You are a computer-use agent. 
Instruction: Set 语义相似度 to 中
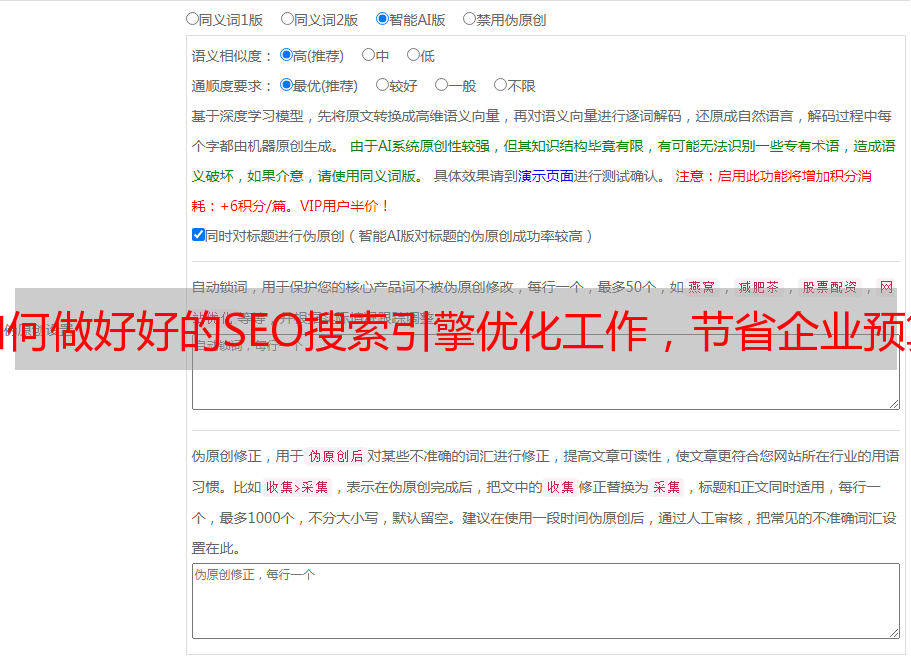(368, 55)
